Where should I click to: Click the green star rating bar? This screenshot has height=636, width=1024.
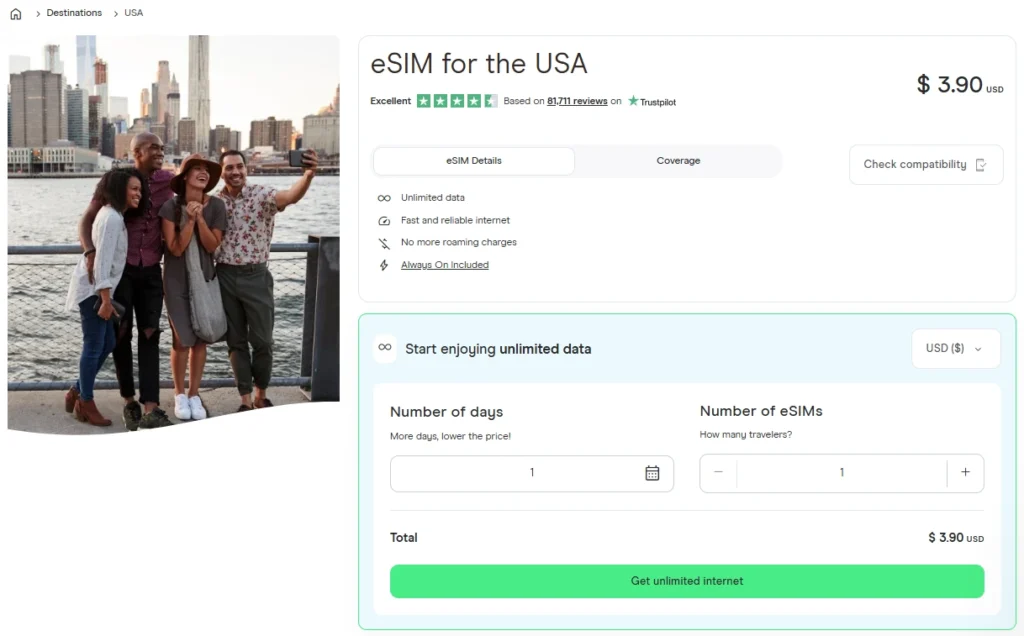[x=457, y=101]
